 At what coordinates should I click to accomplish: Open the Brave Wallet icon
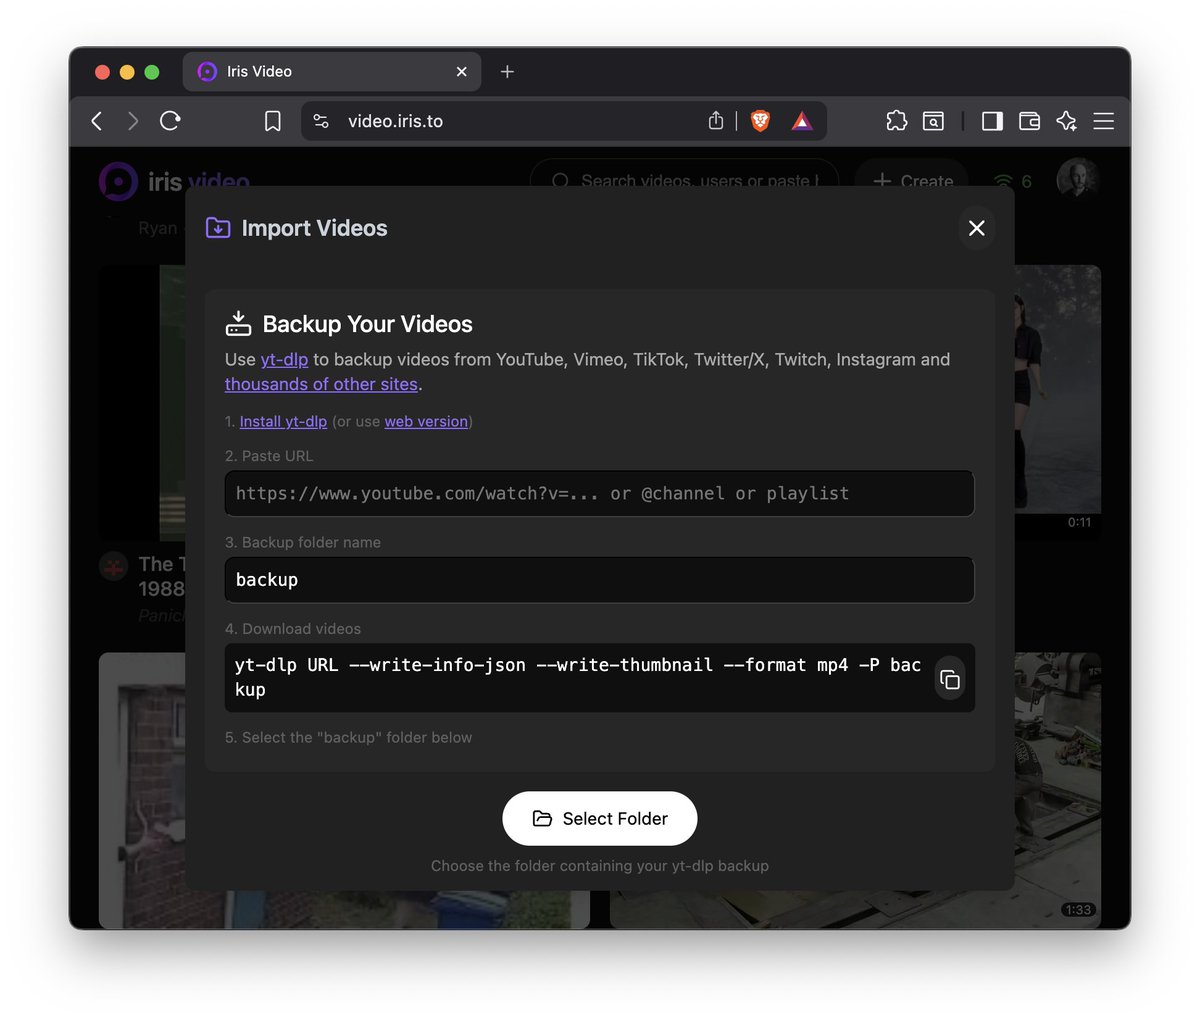click(1029, 121)
